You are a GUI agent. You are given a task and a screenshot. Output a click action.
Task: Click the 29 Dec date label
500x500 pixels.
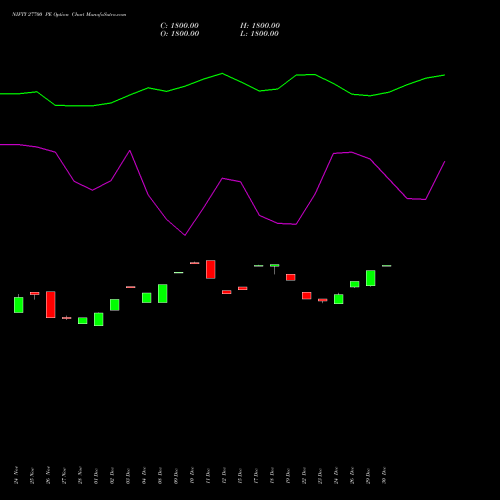pos(368,475)
